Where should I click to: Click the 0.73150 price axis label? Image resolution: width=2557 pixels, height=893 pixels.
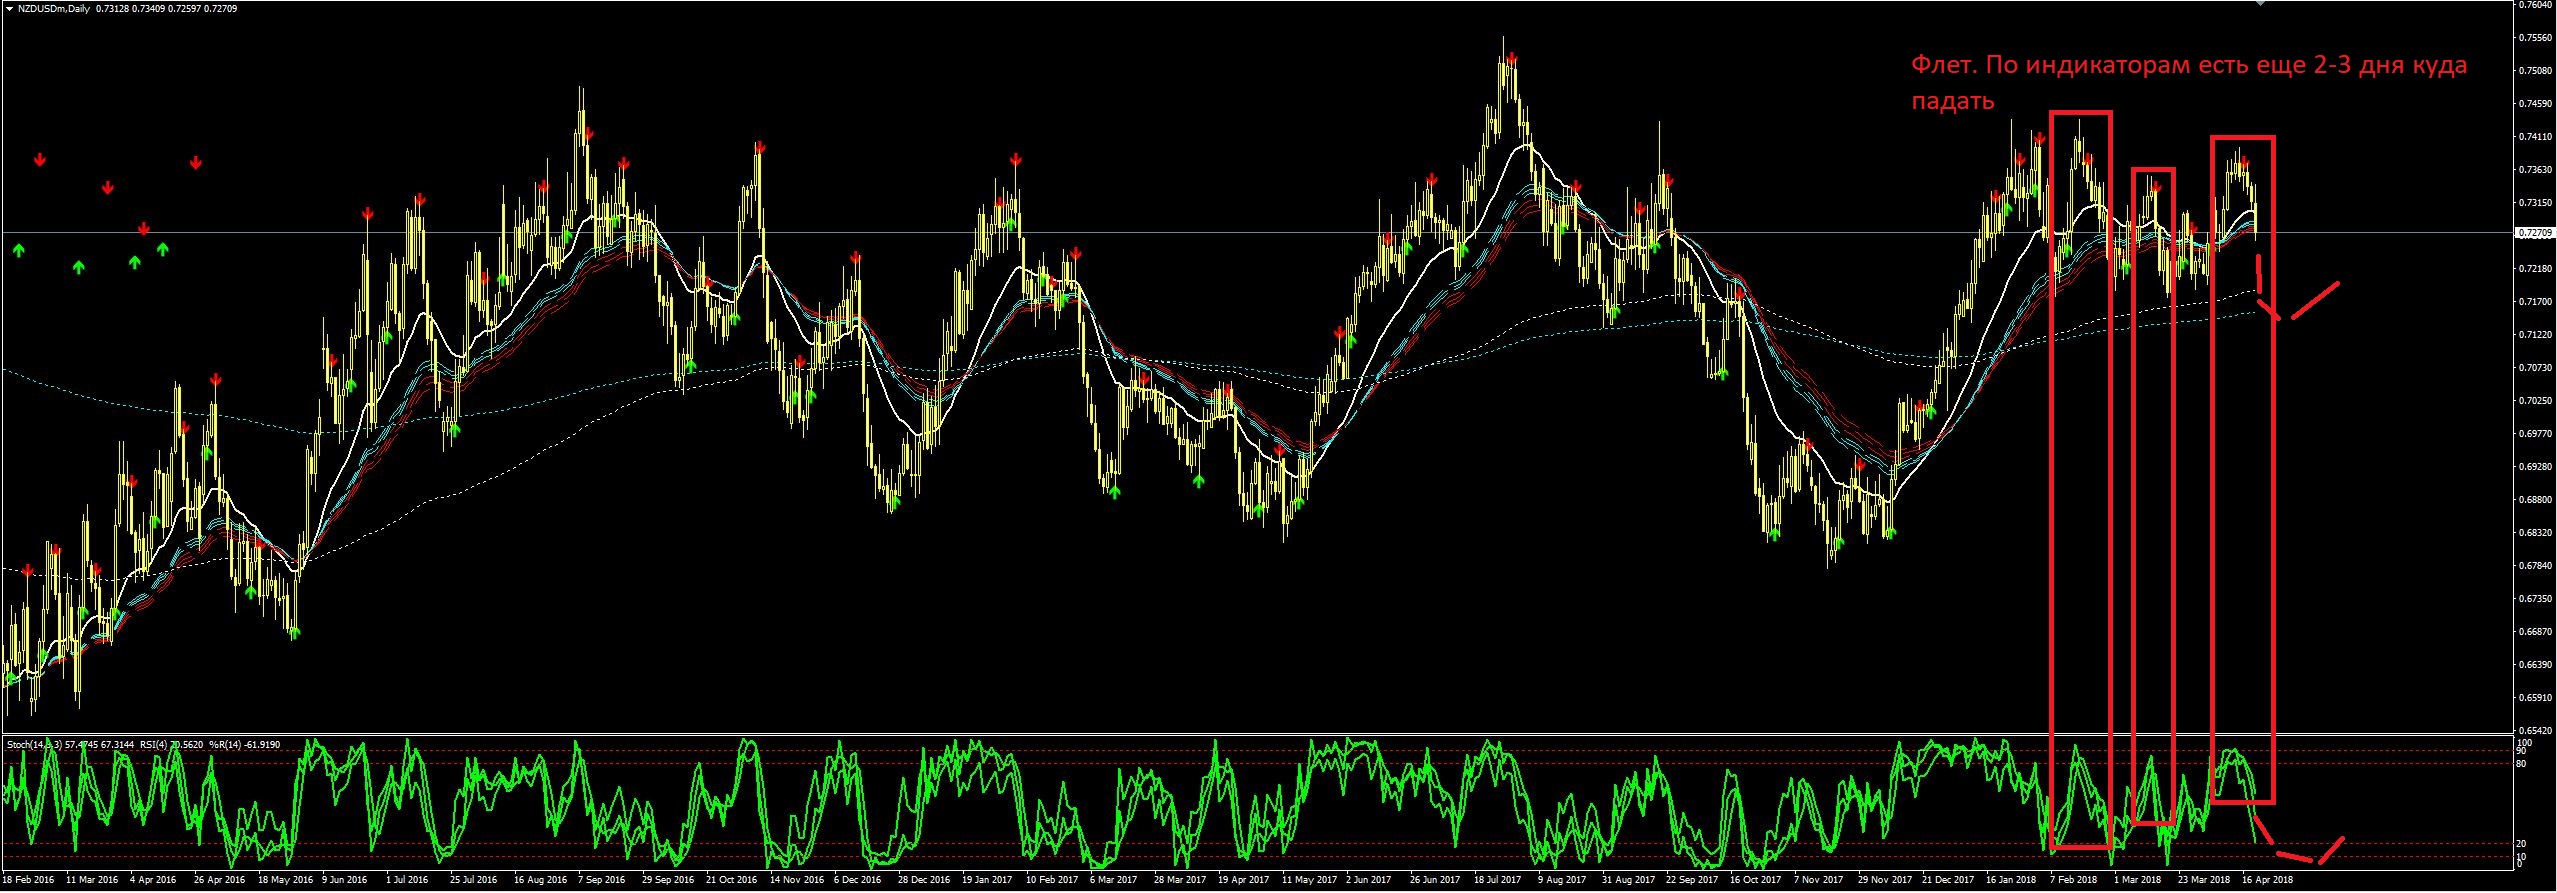tap(2535, 203)
